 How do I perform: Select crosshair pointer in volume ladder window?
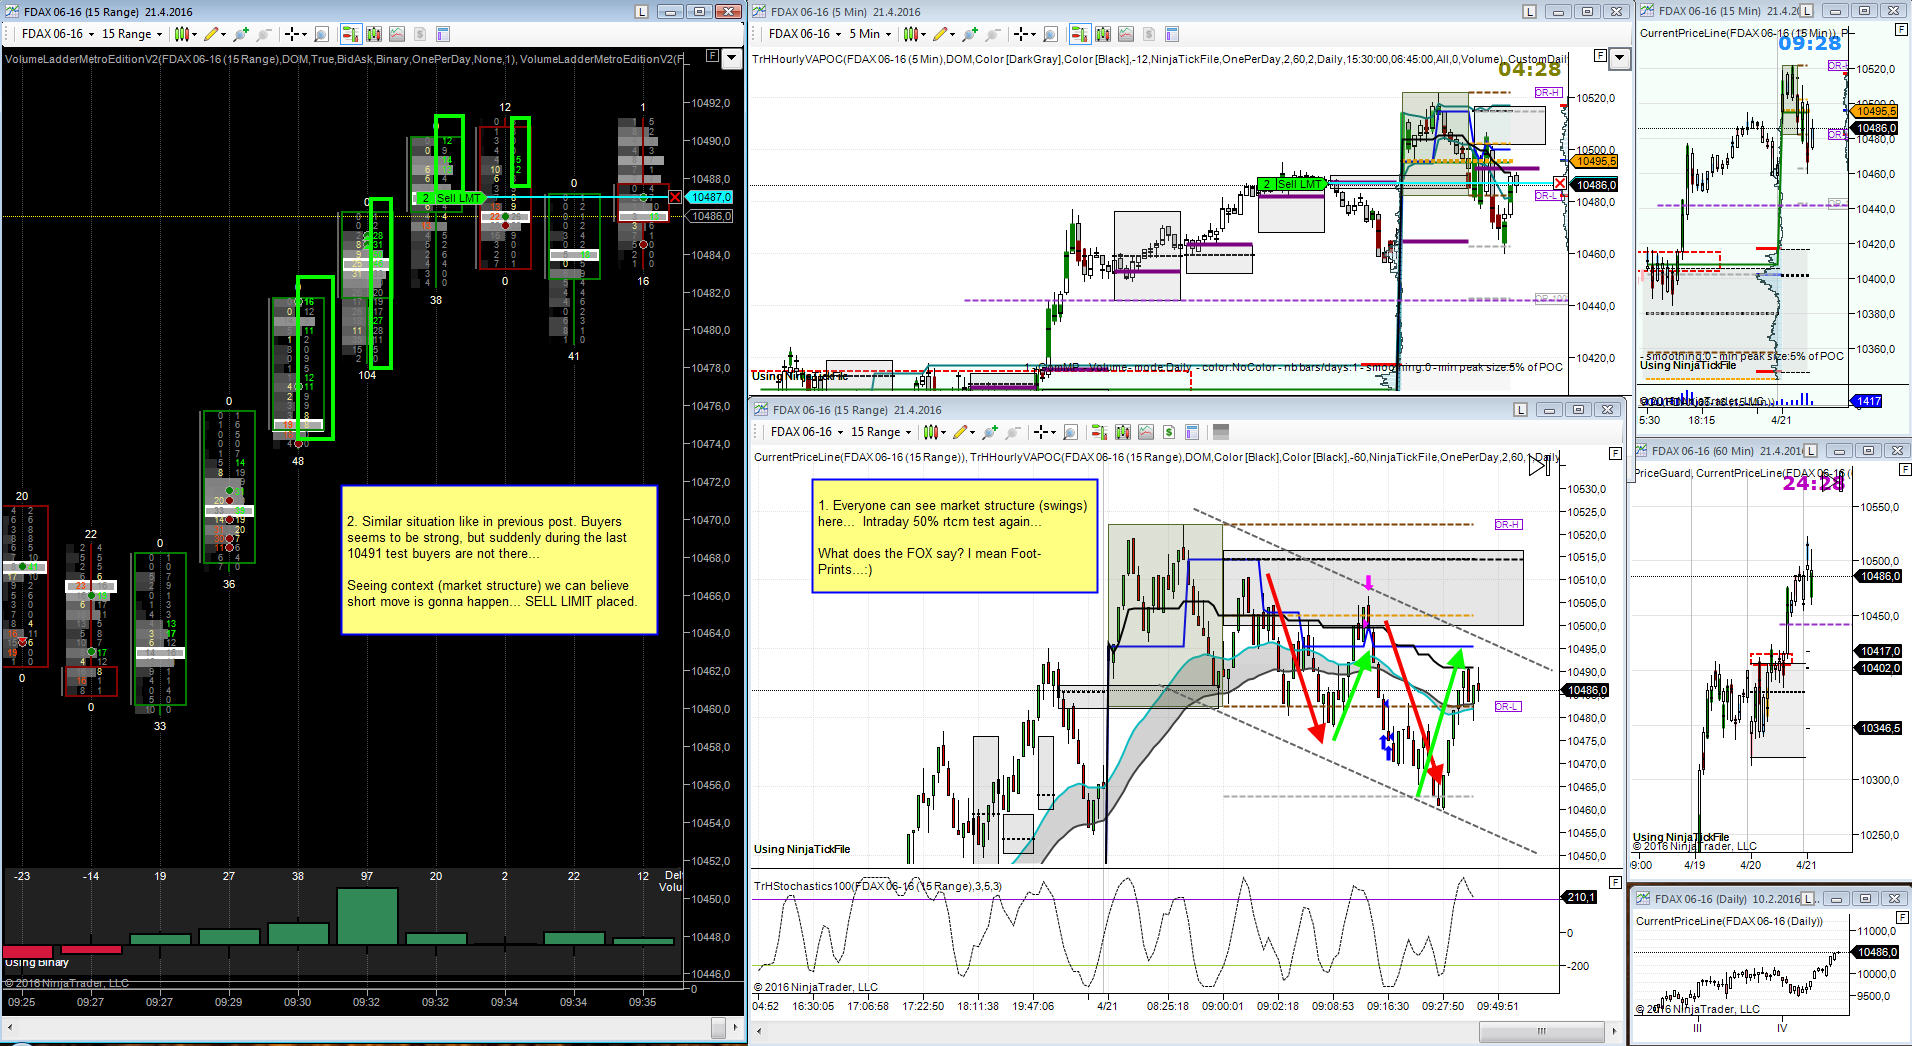(292, 34)
